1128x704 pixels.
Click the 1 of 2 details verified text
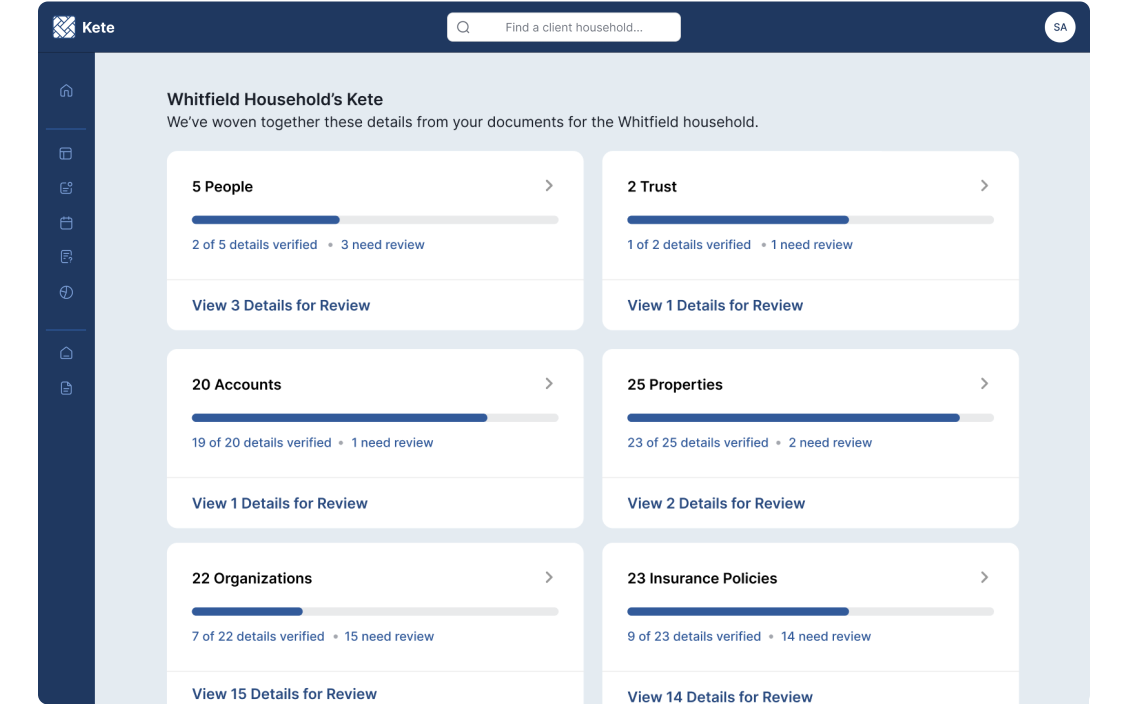(x=689, y=244)
